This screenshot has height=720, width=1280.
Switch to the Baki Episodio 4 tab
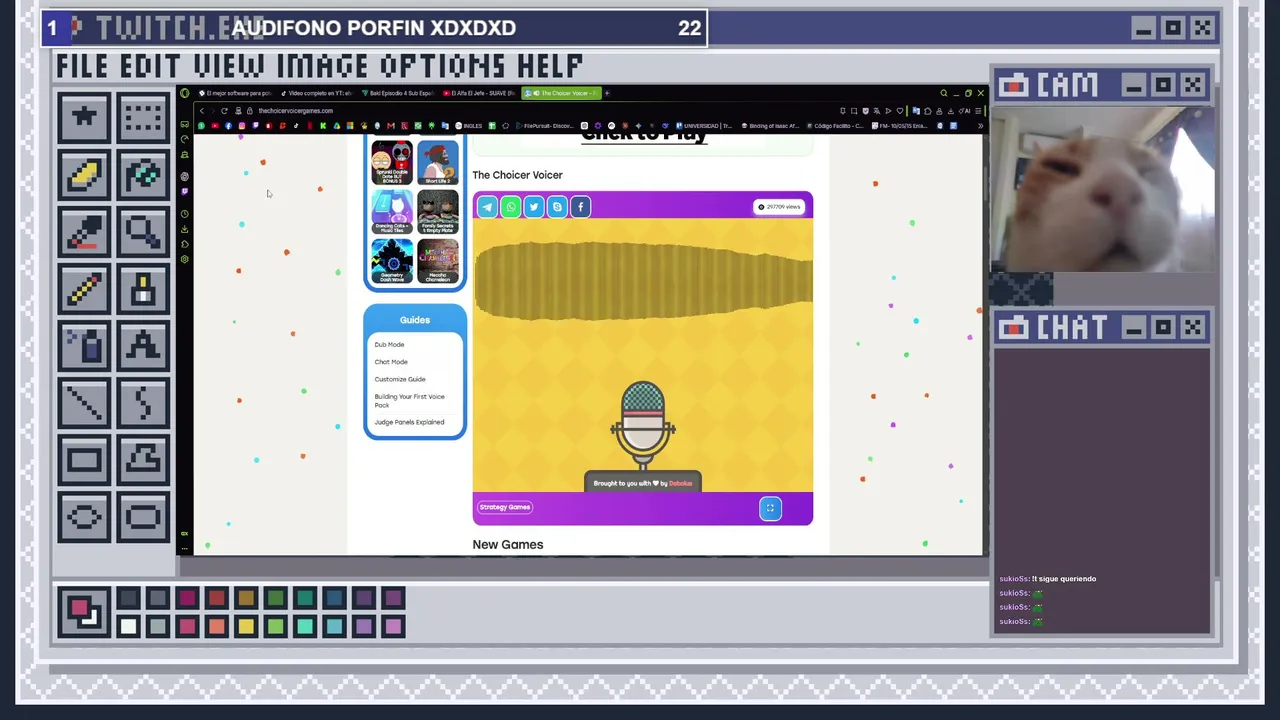(398, 93)
